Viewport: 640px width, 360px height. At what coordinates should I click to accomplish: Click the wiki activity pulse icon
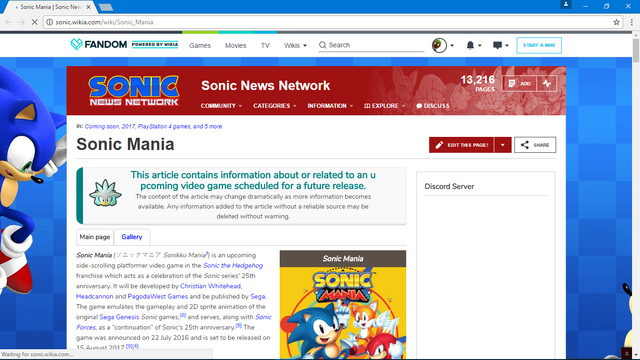pos(547,84)
